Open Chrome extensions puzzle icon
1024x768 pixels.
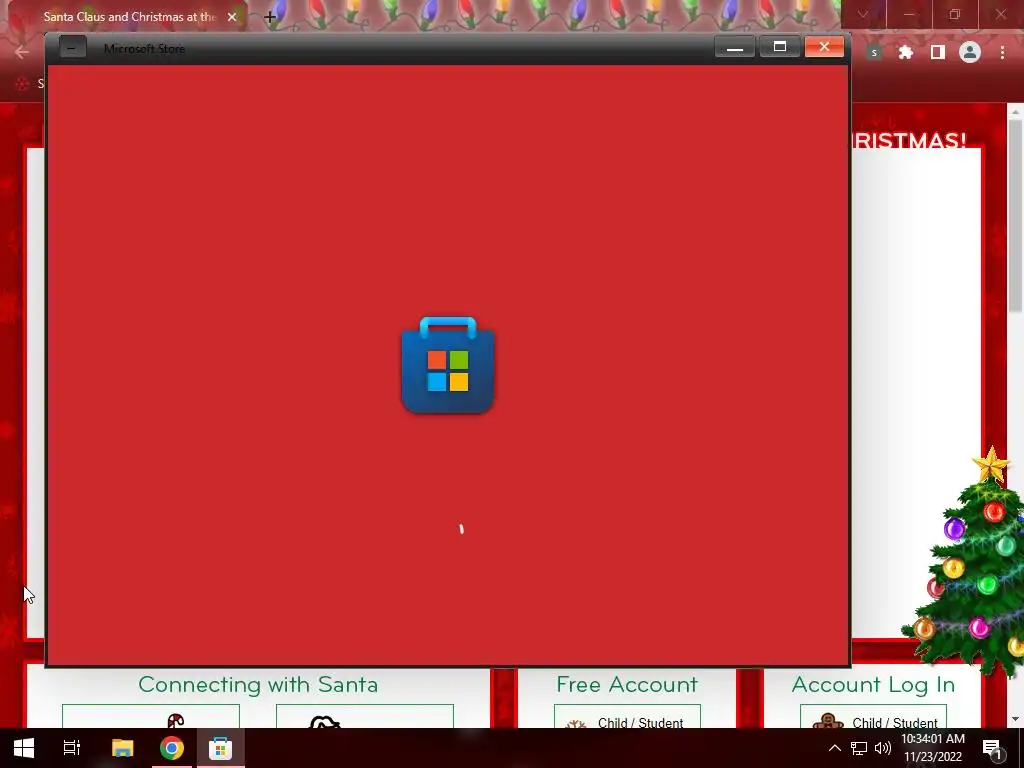pos(906,52)
